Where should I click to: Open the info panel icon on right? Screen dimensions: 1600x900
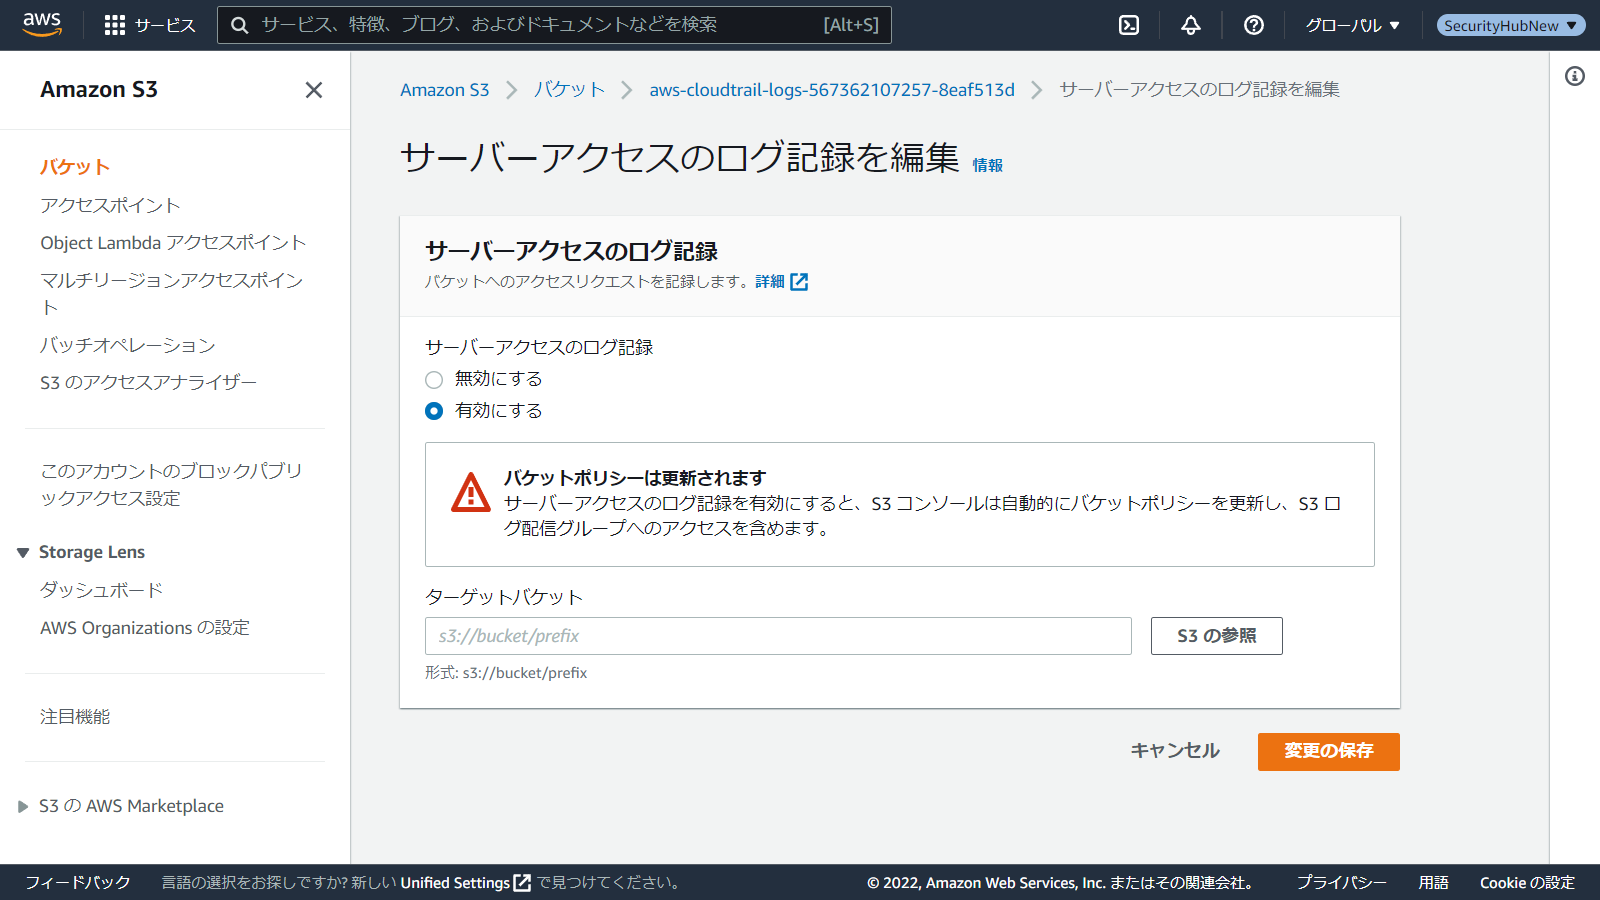click(x=1574, y=76)
